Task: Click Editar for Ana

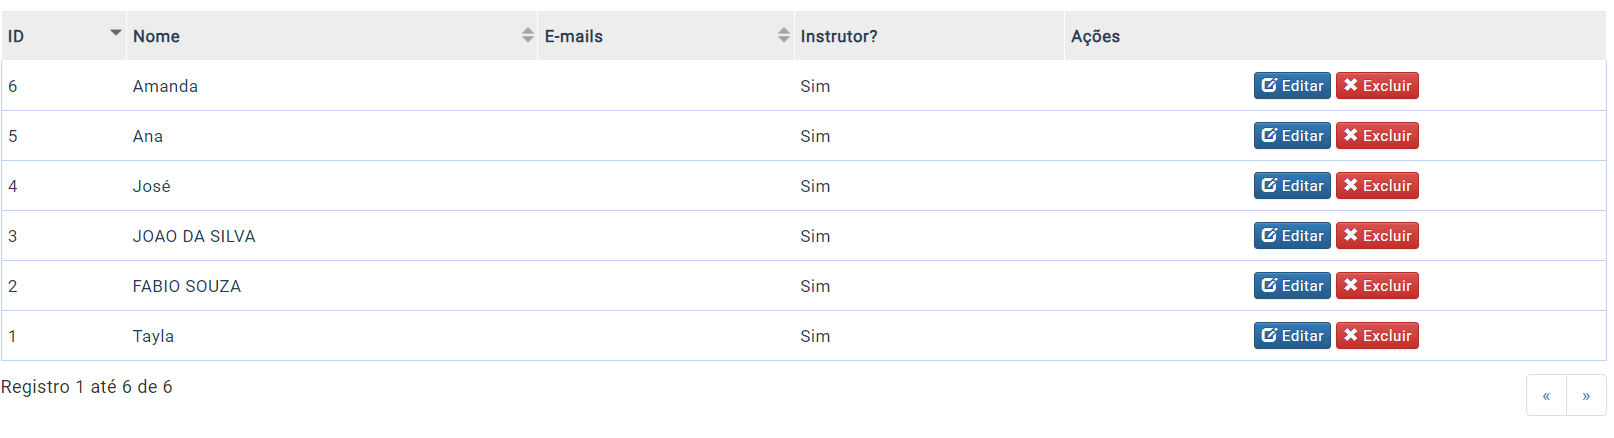Action: pos(1292,136)
